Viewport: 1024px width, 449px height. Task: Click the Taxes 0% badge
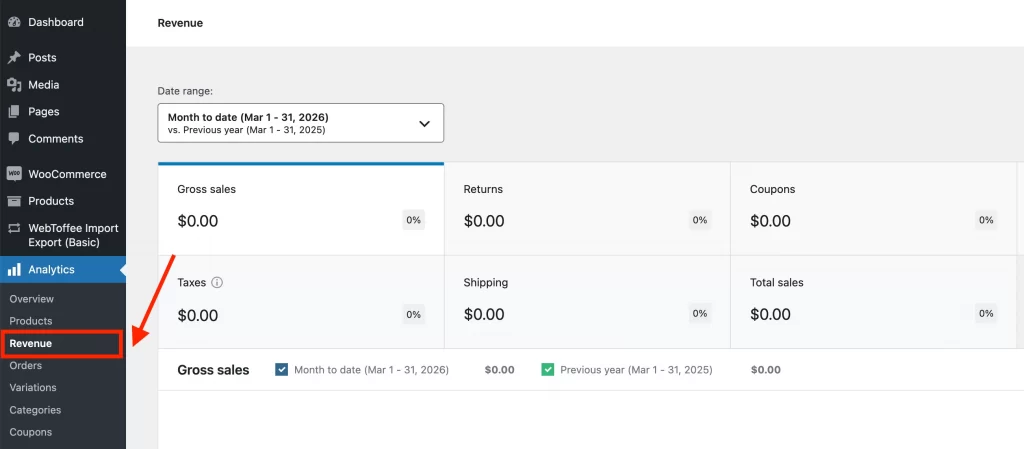coord(413,314)
